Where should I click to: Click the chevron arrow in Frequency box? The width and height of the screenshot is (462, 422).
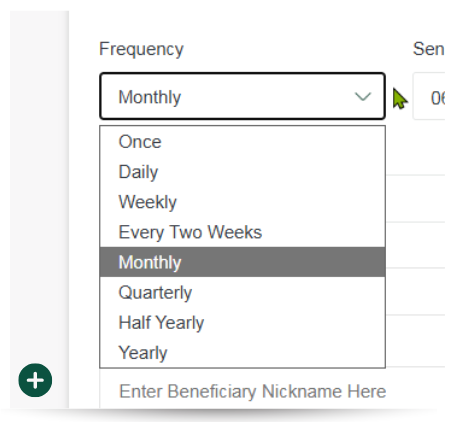coord(363,97)
